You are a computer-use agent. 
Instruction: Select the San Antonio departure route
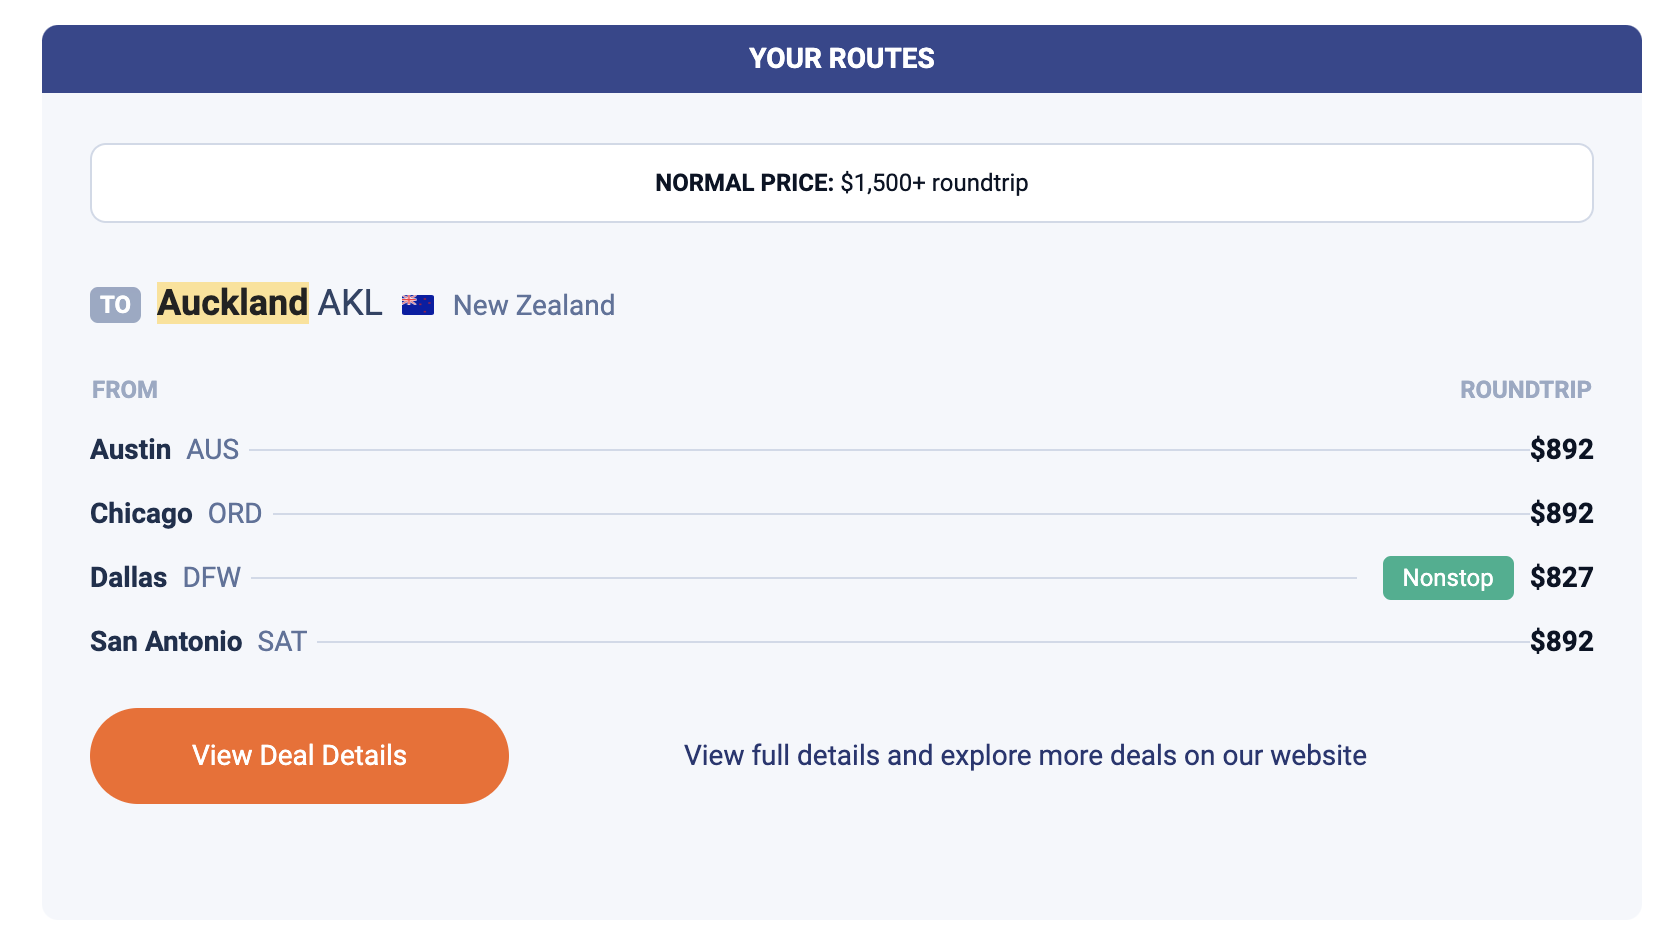166,642
